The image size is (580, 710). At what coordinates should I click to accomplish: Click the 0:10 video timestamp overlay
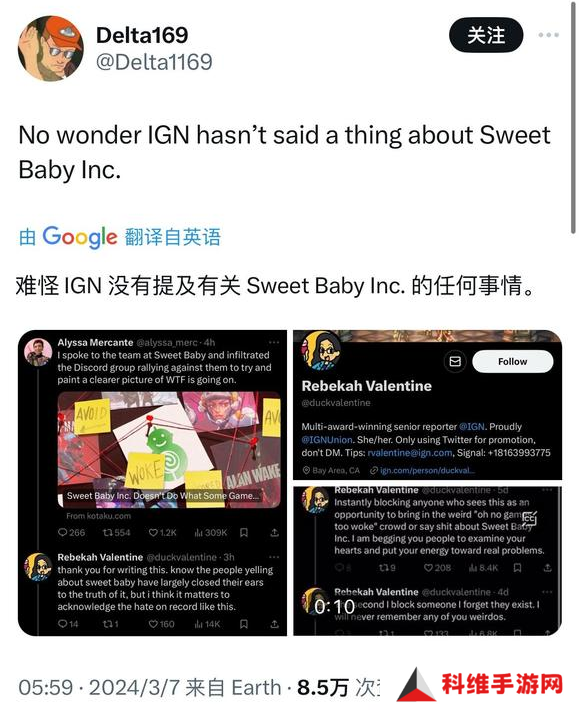pos(335,606)
